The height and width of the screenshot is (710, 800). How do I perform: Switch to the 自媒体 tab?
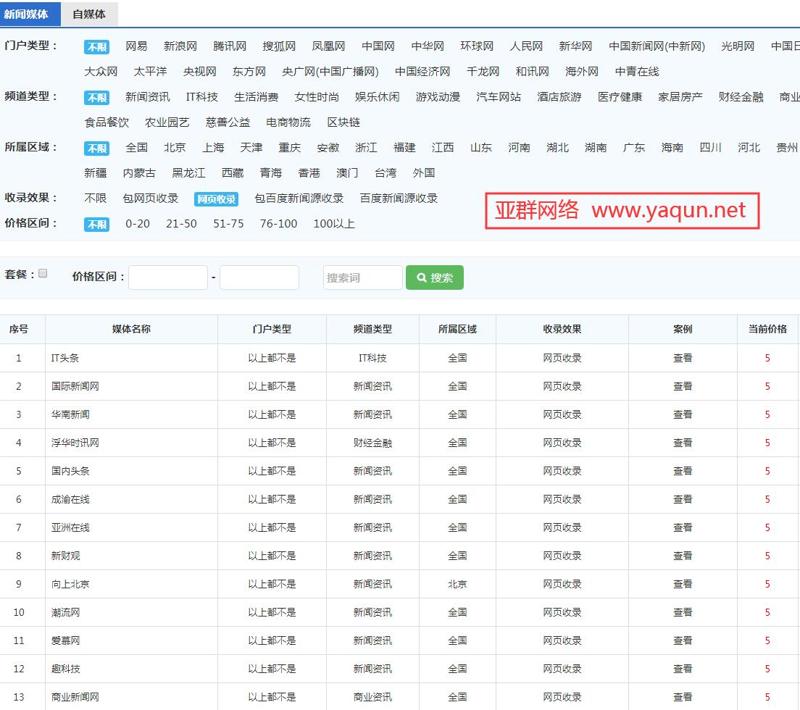(89, 14)
